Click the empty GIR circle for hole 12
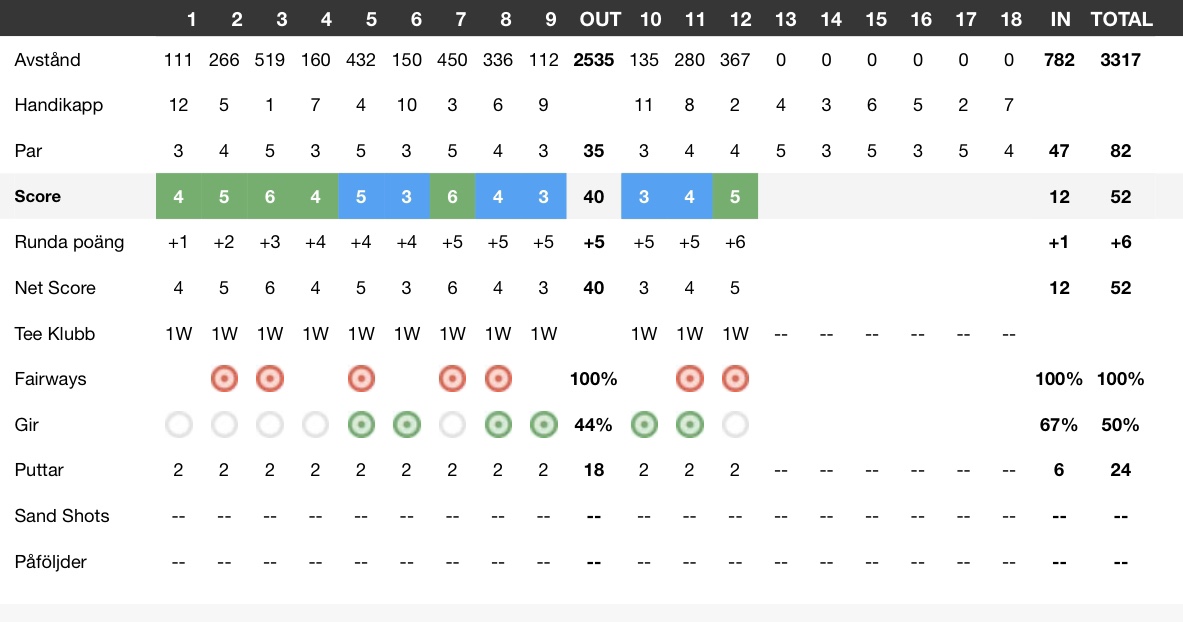The height and width of the screenshot is (622, 1183). (735, 425)
